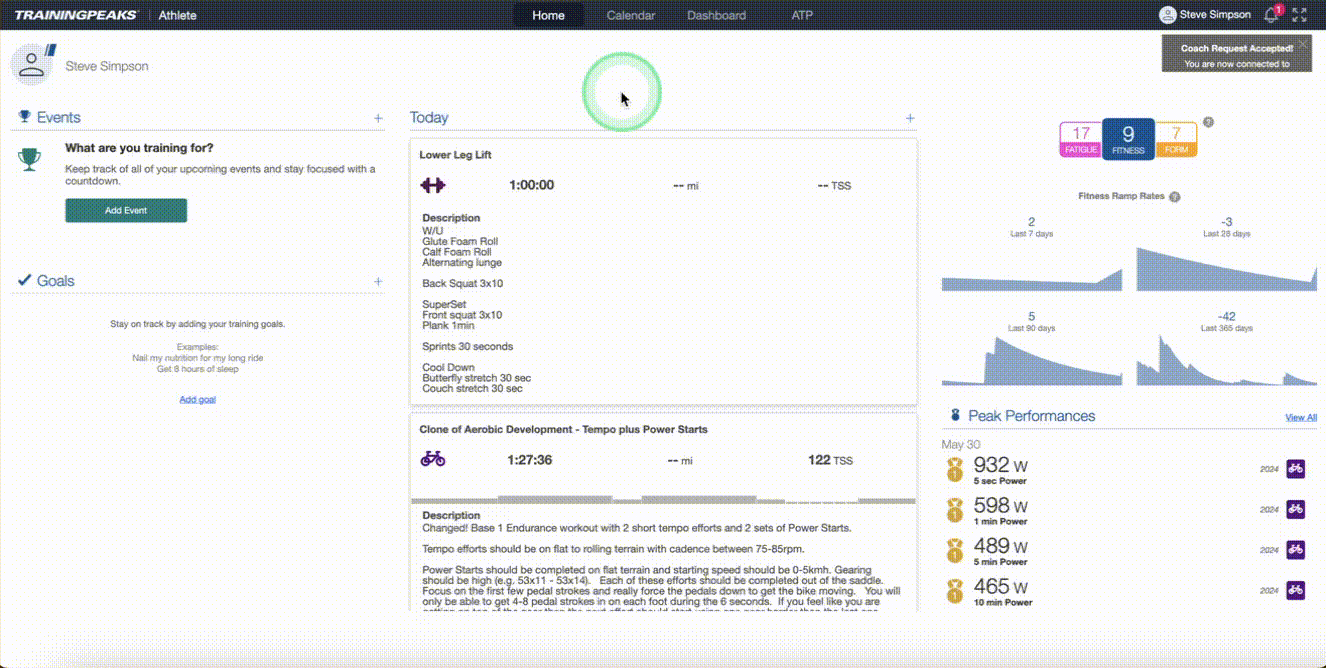Toggle the Form badge
This screenshot has width=1326, height=668.
(1176, 136)
